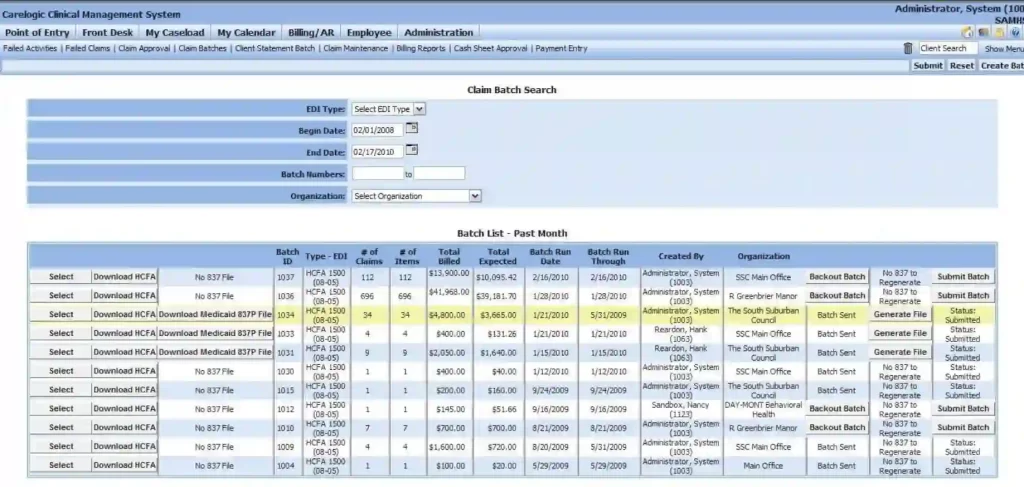Click the first Batch Numbers input box
This screenshot has height=487, width=1024.
coord(377,174)
